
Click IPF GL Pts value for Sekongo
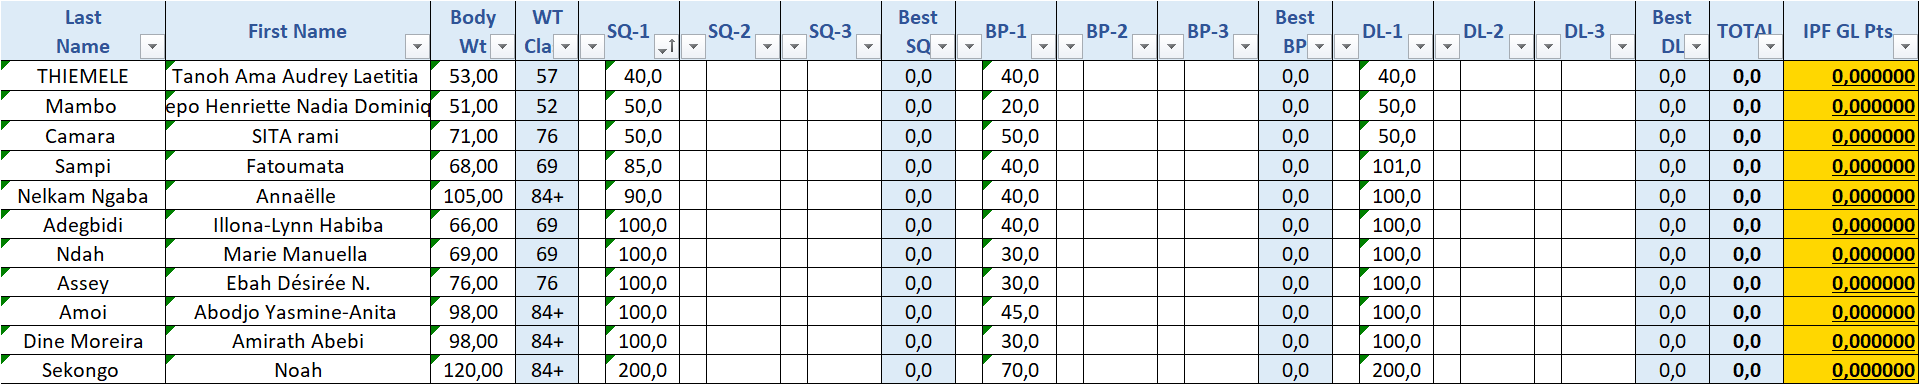1873,371
